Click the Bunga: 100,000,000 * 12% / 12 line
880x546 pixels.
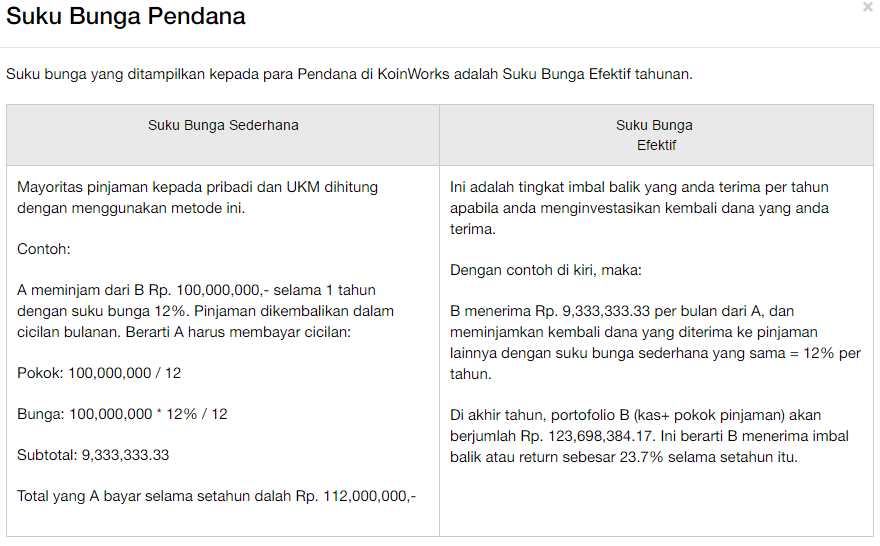(x=122, y=414)
